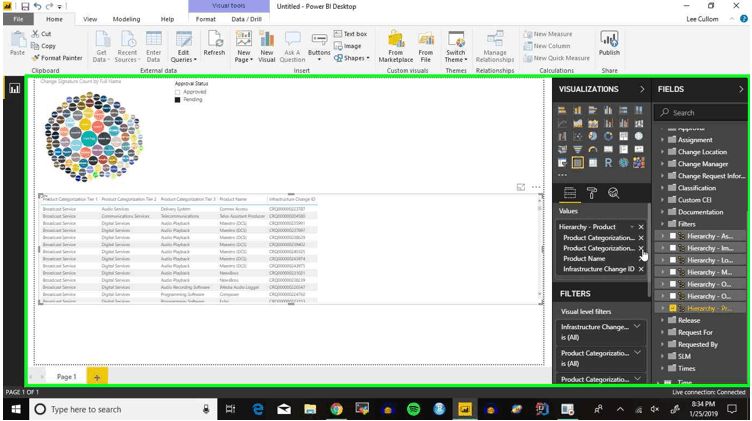Insert an Image
Screen dimensions: 752x421
coord(348,46)
